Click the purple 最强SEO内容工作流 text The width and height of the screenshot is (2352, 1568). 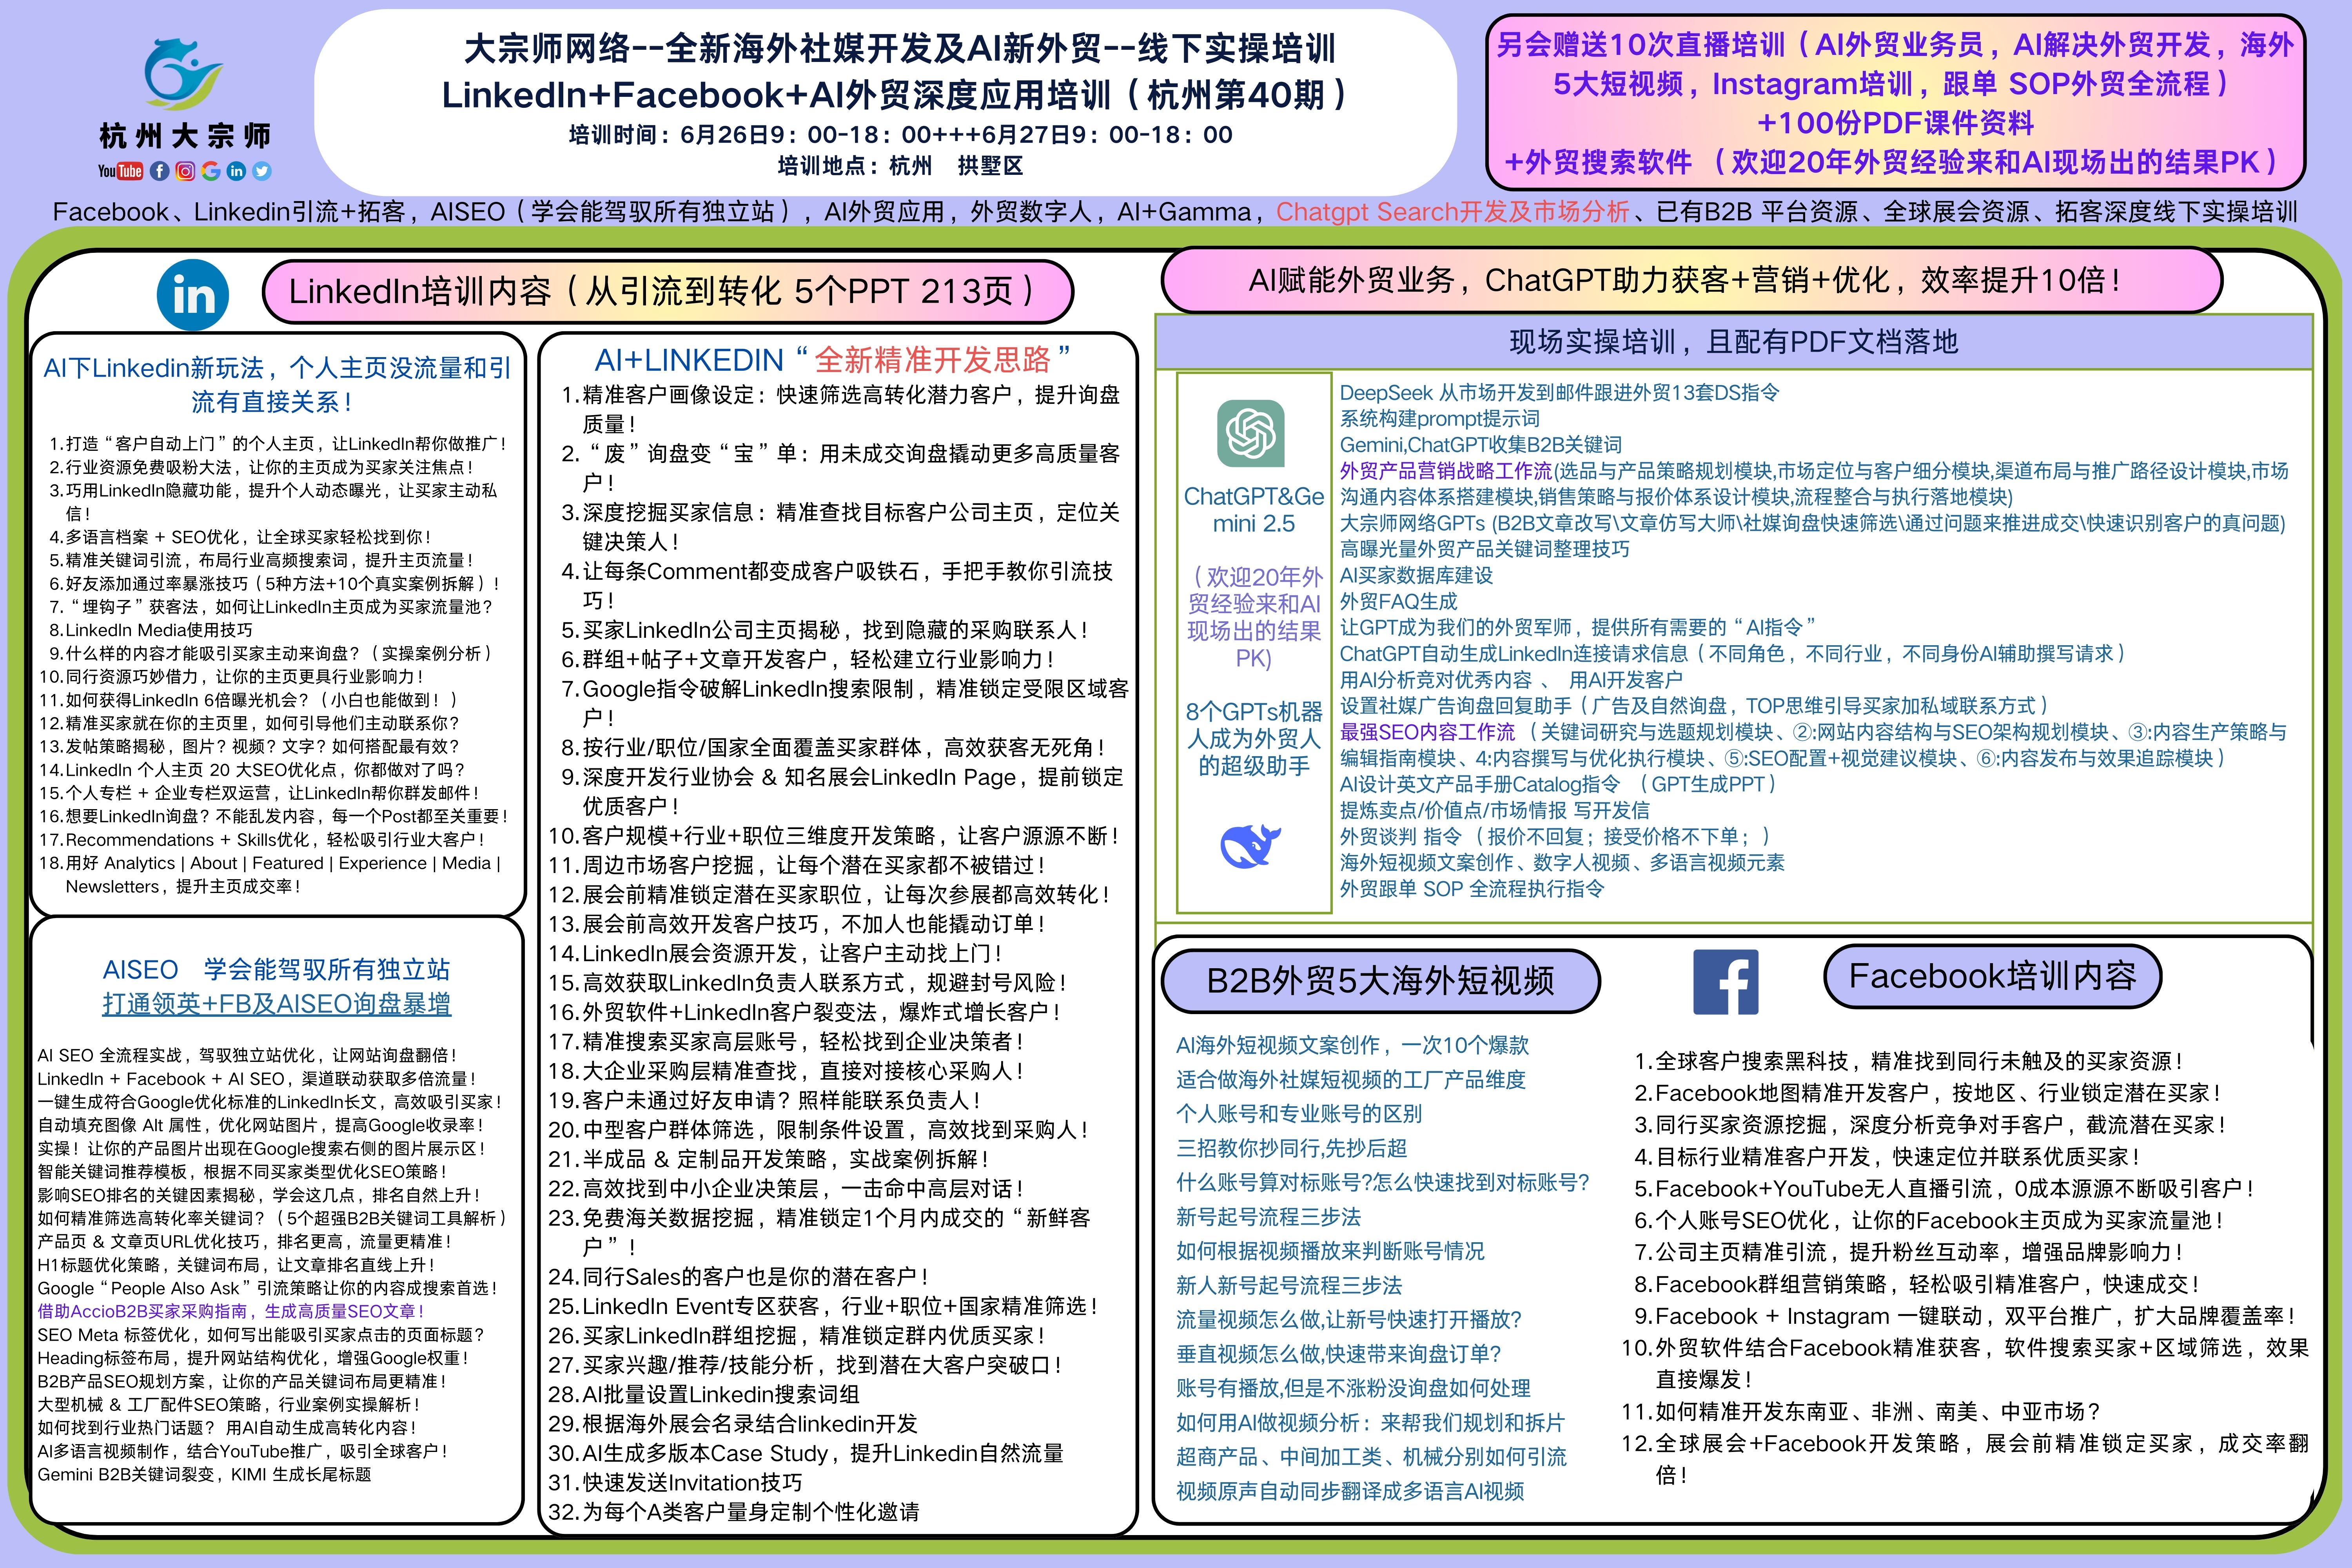(x=1427, y=732)
